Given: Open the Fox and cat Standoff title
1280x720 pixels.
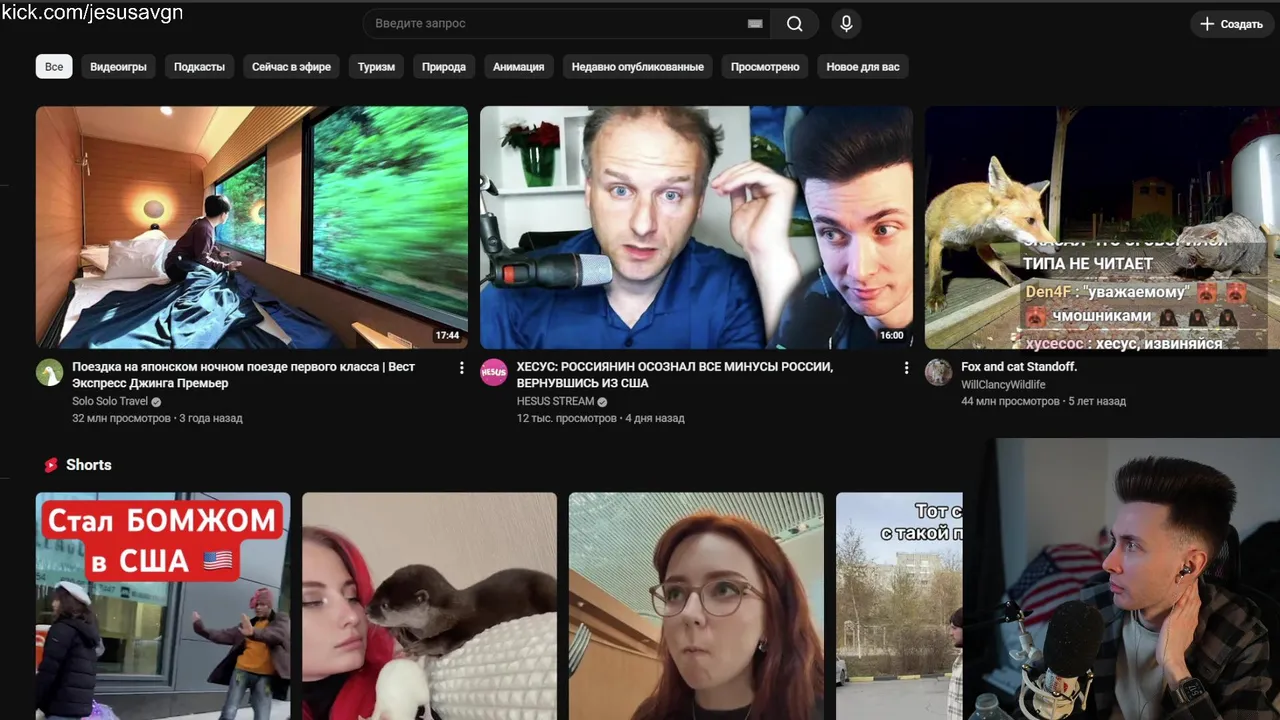Looking at the screenshot, I should pos(1019,367).
